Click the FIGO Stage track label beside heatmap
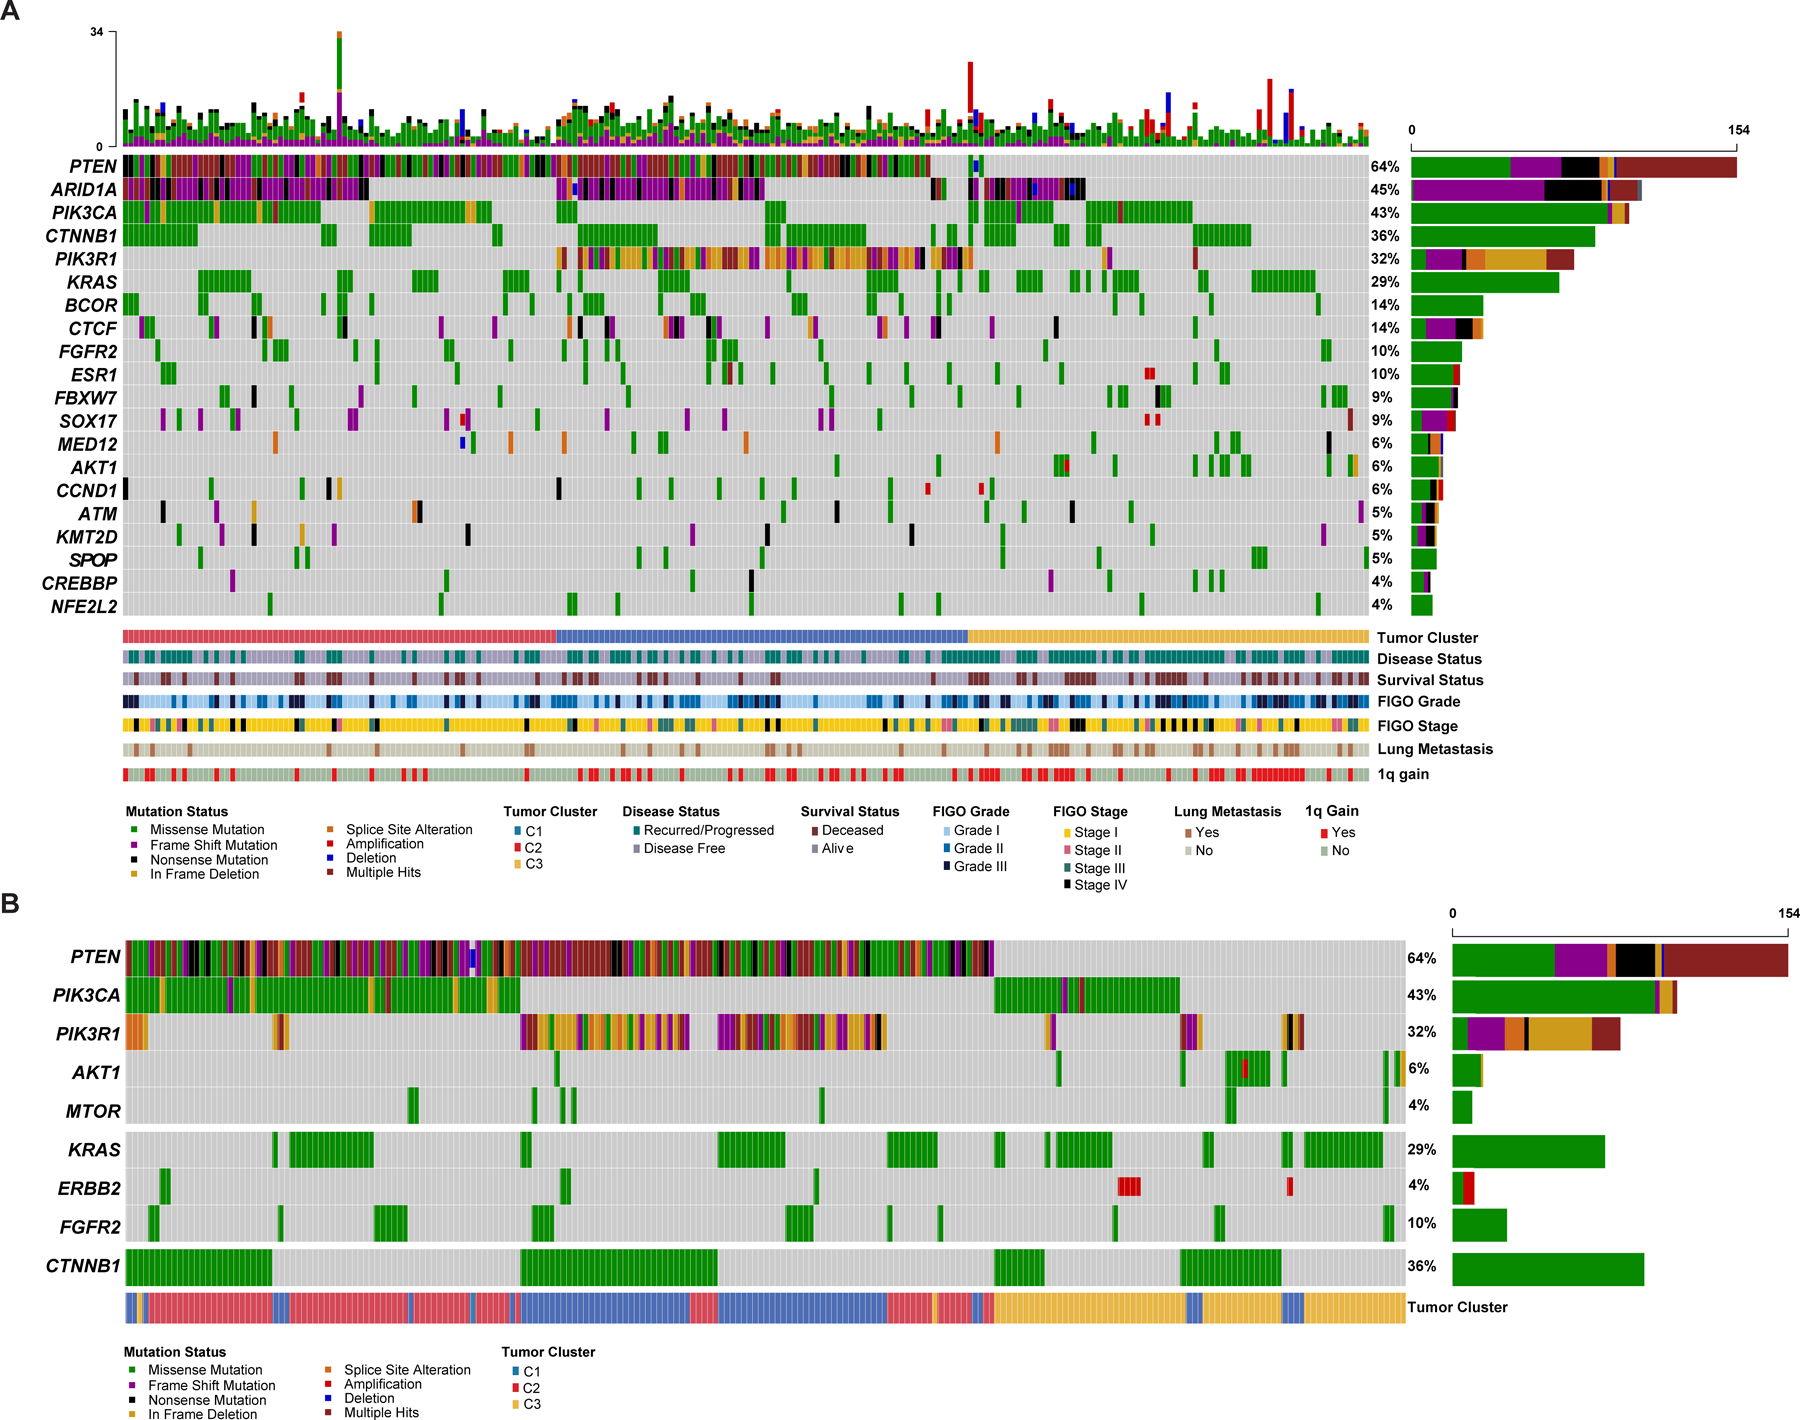The height and width of the screenshot is (1420, 1800). click(1417, 726)
